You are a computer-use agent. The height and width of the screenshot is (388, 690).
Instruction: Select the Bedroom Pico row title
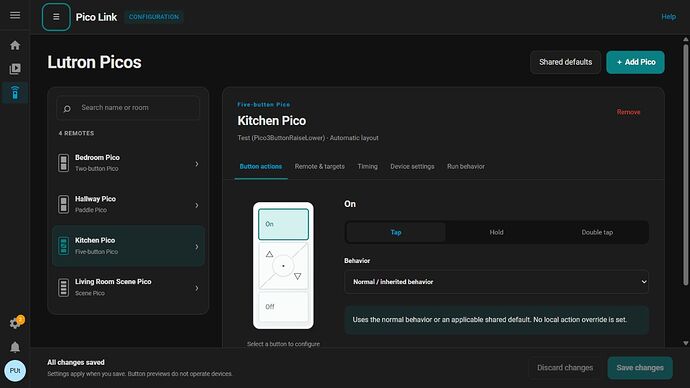97,157
